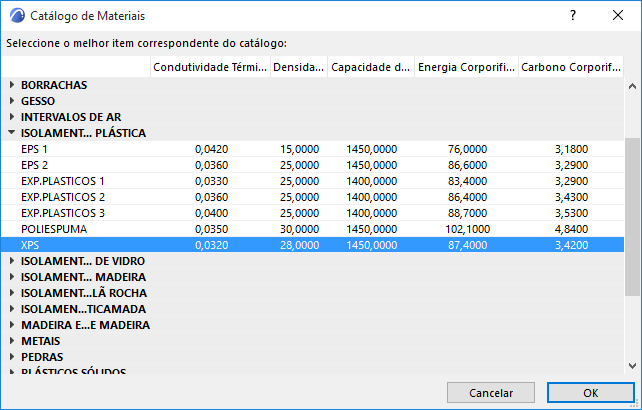
Task: Expand the METAIS category
Action: click(12, 341)
